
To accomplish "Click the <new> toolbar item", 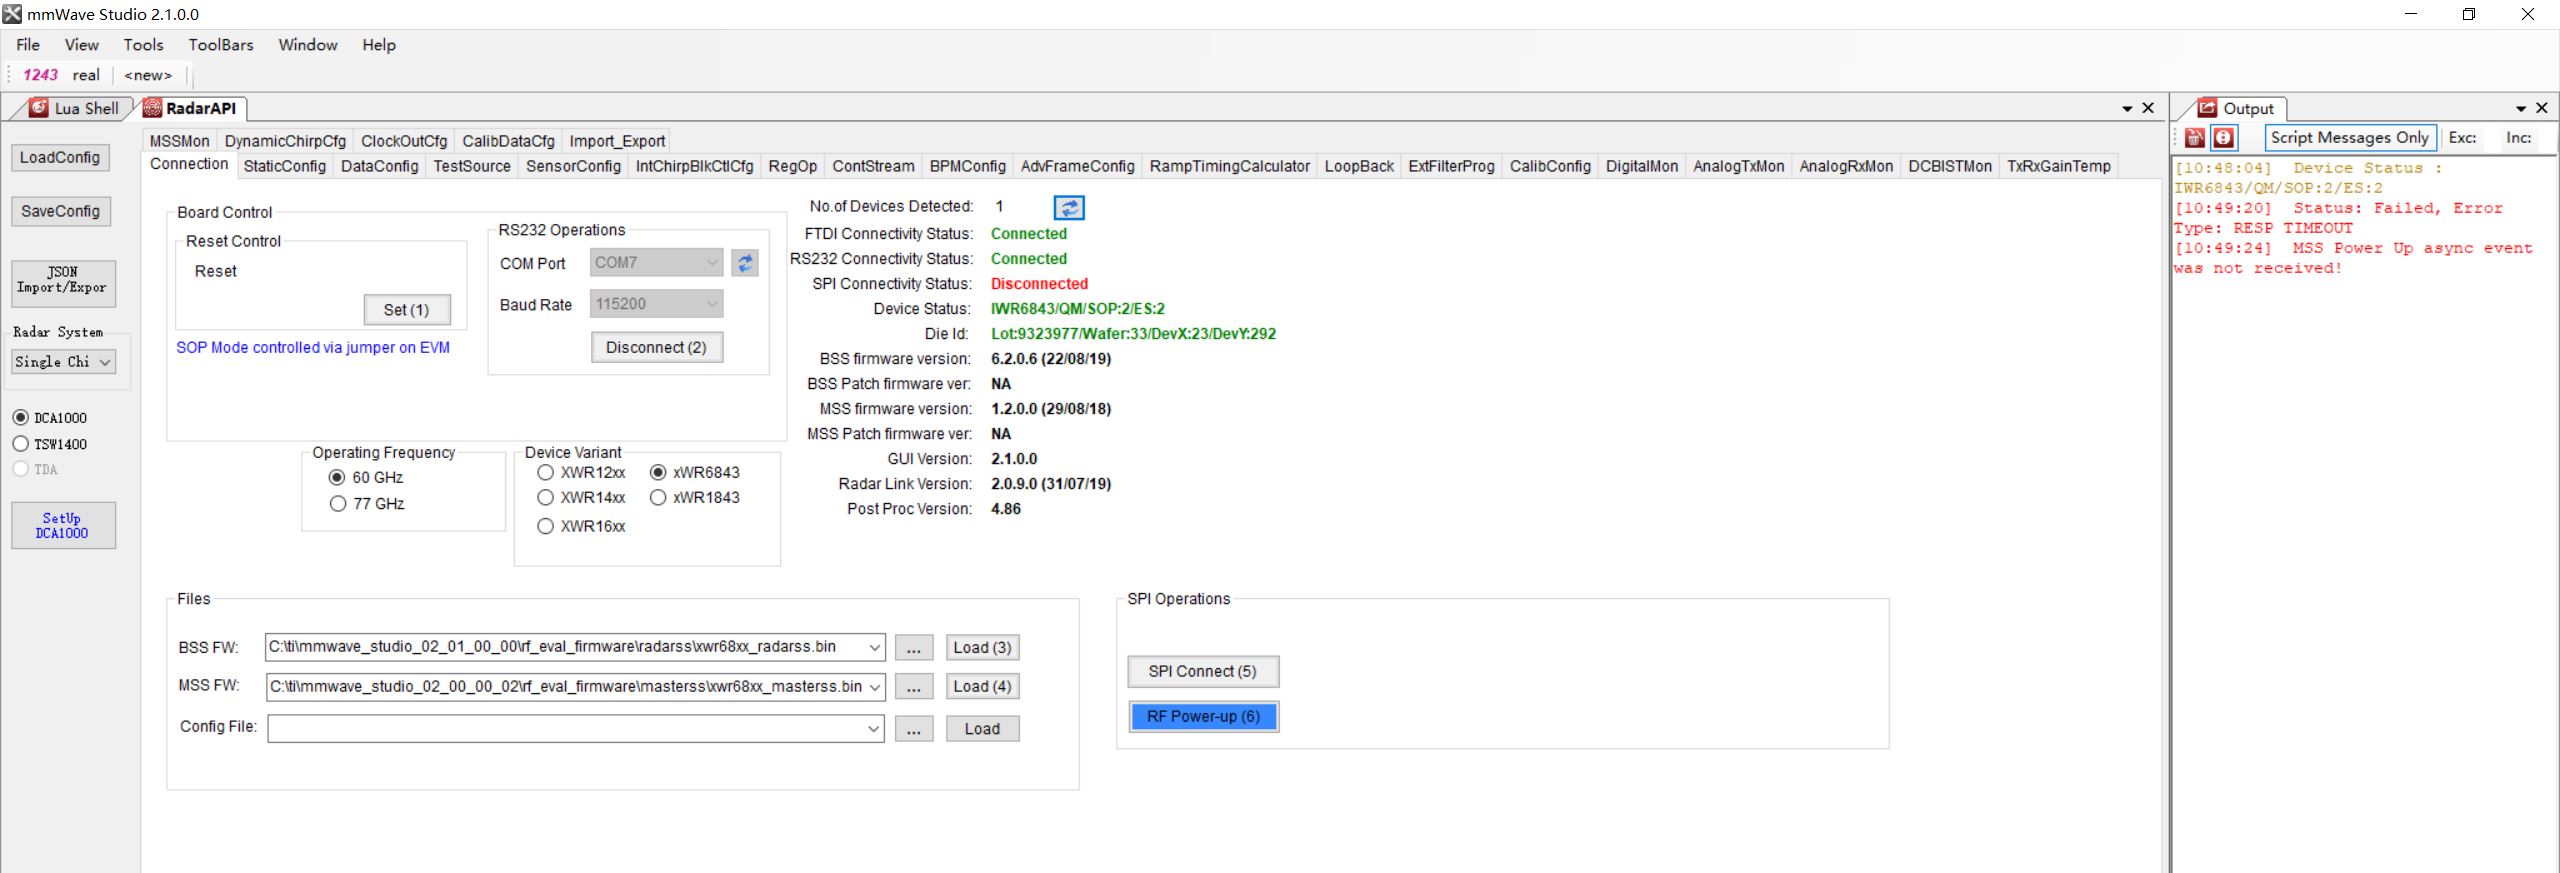I will pyautogui.click(x=148, y=75).
